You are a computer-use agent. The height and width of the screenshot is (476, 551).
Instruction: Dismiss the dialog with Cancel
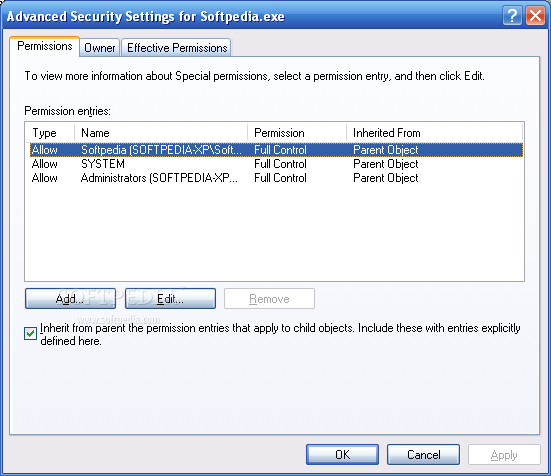pyautogui.click(x=423, y=455)
